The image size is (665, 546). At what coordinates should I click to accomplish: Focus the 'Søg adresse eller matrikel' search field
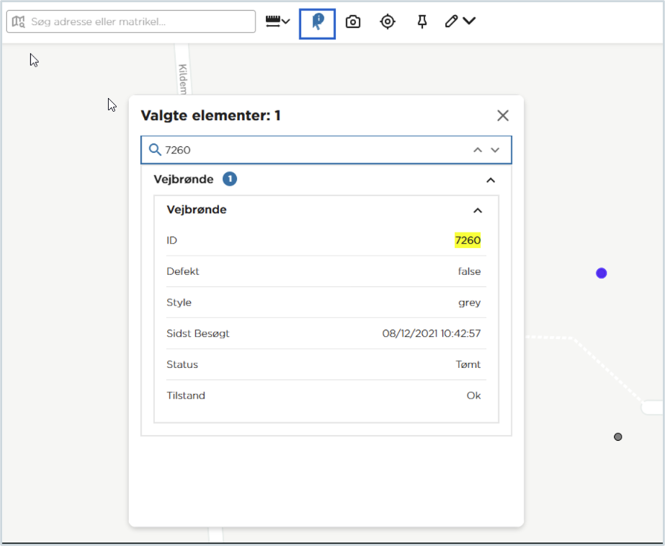click(131, 21)
